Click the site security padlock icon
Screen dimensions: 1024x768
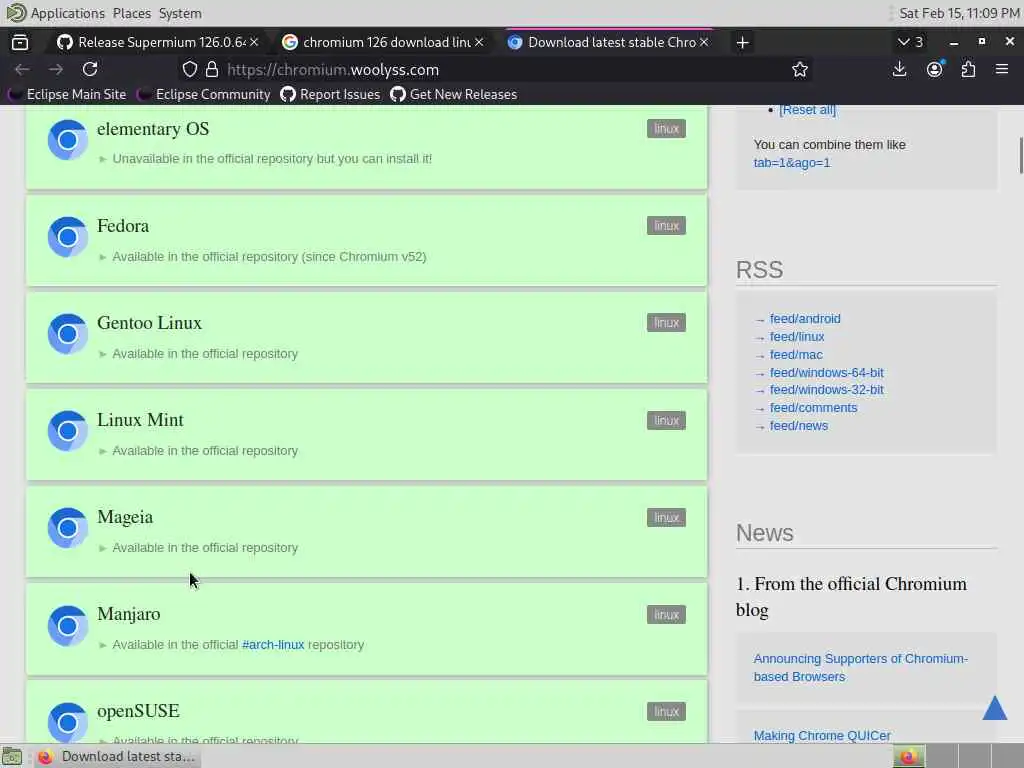pos(212,69)
